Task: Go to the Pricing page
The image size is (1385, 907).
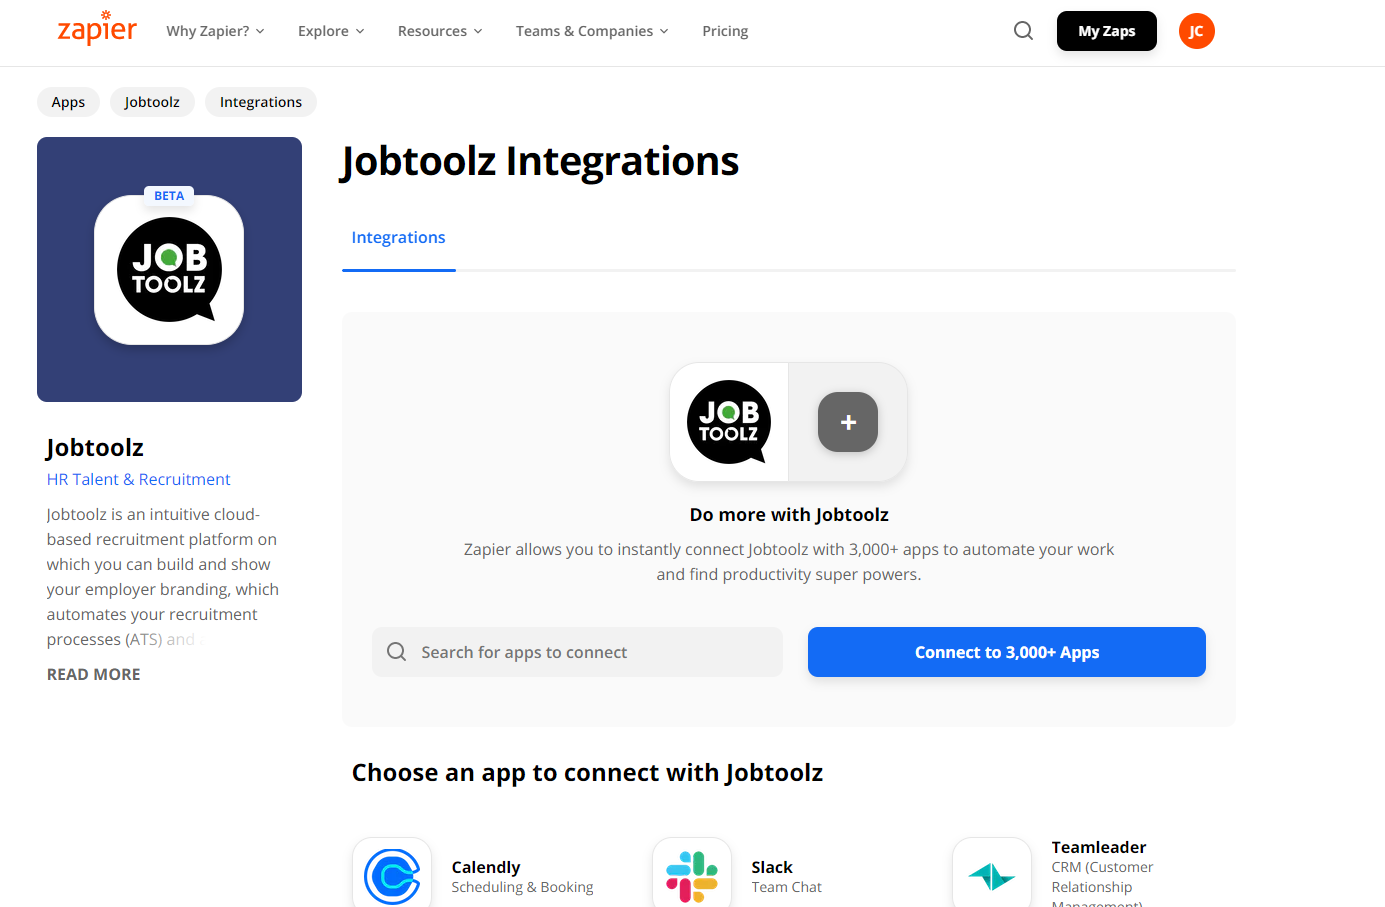Action: pyautogui.click(x=725, y=31)
